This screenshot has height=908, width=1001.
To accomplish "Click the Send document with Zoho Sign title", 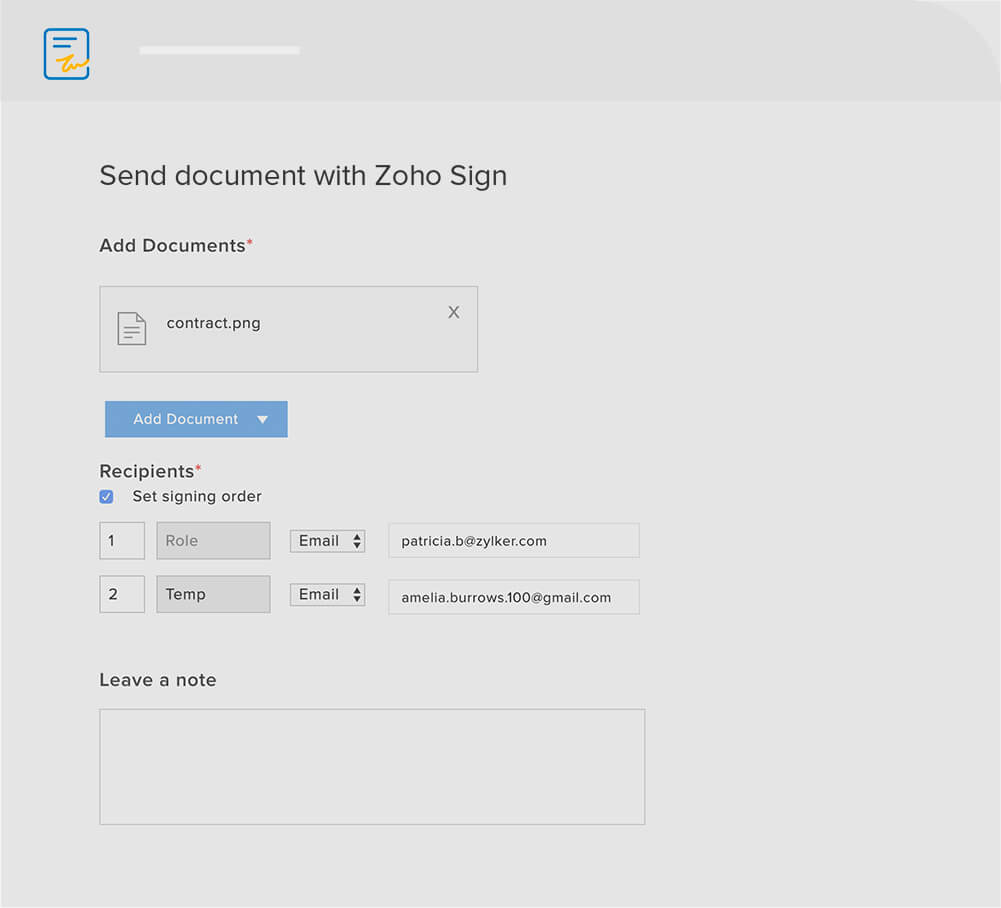I will 303,176.
